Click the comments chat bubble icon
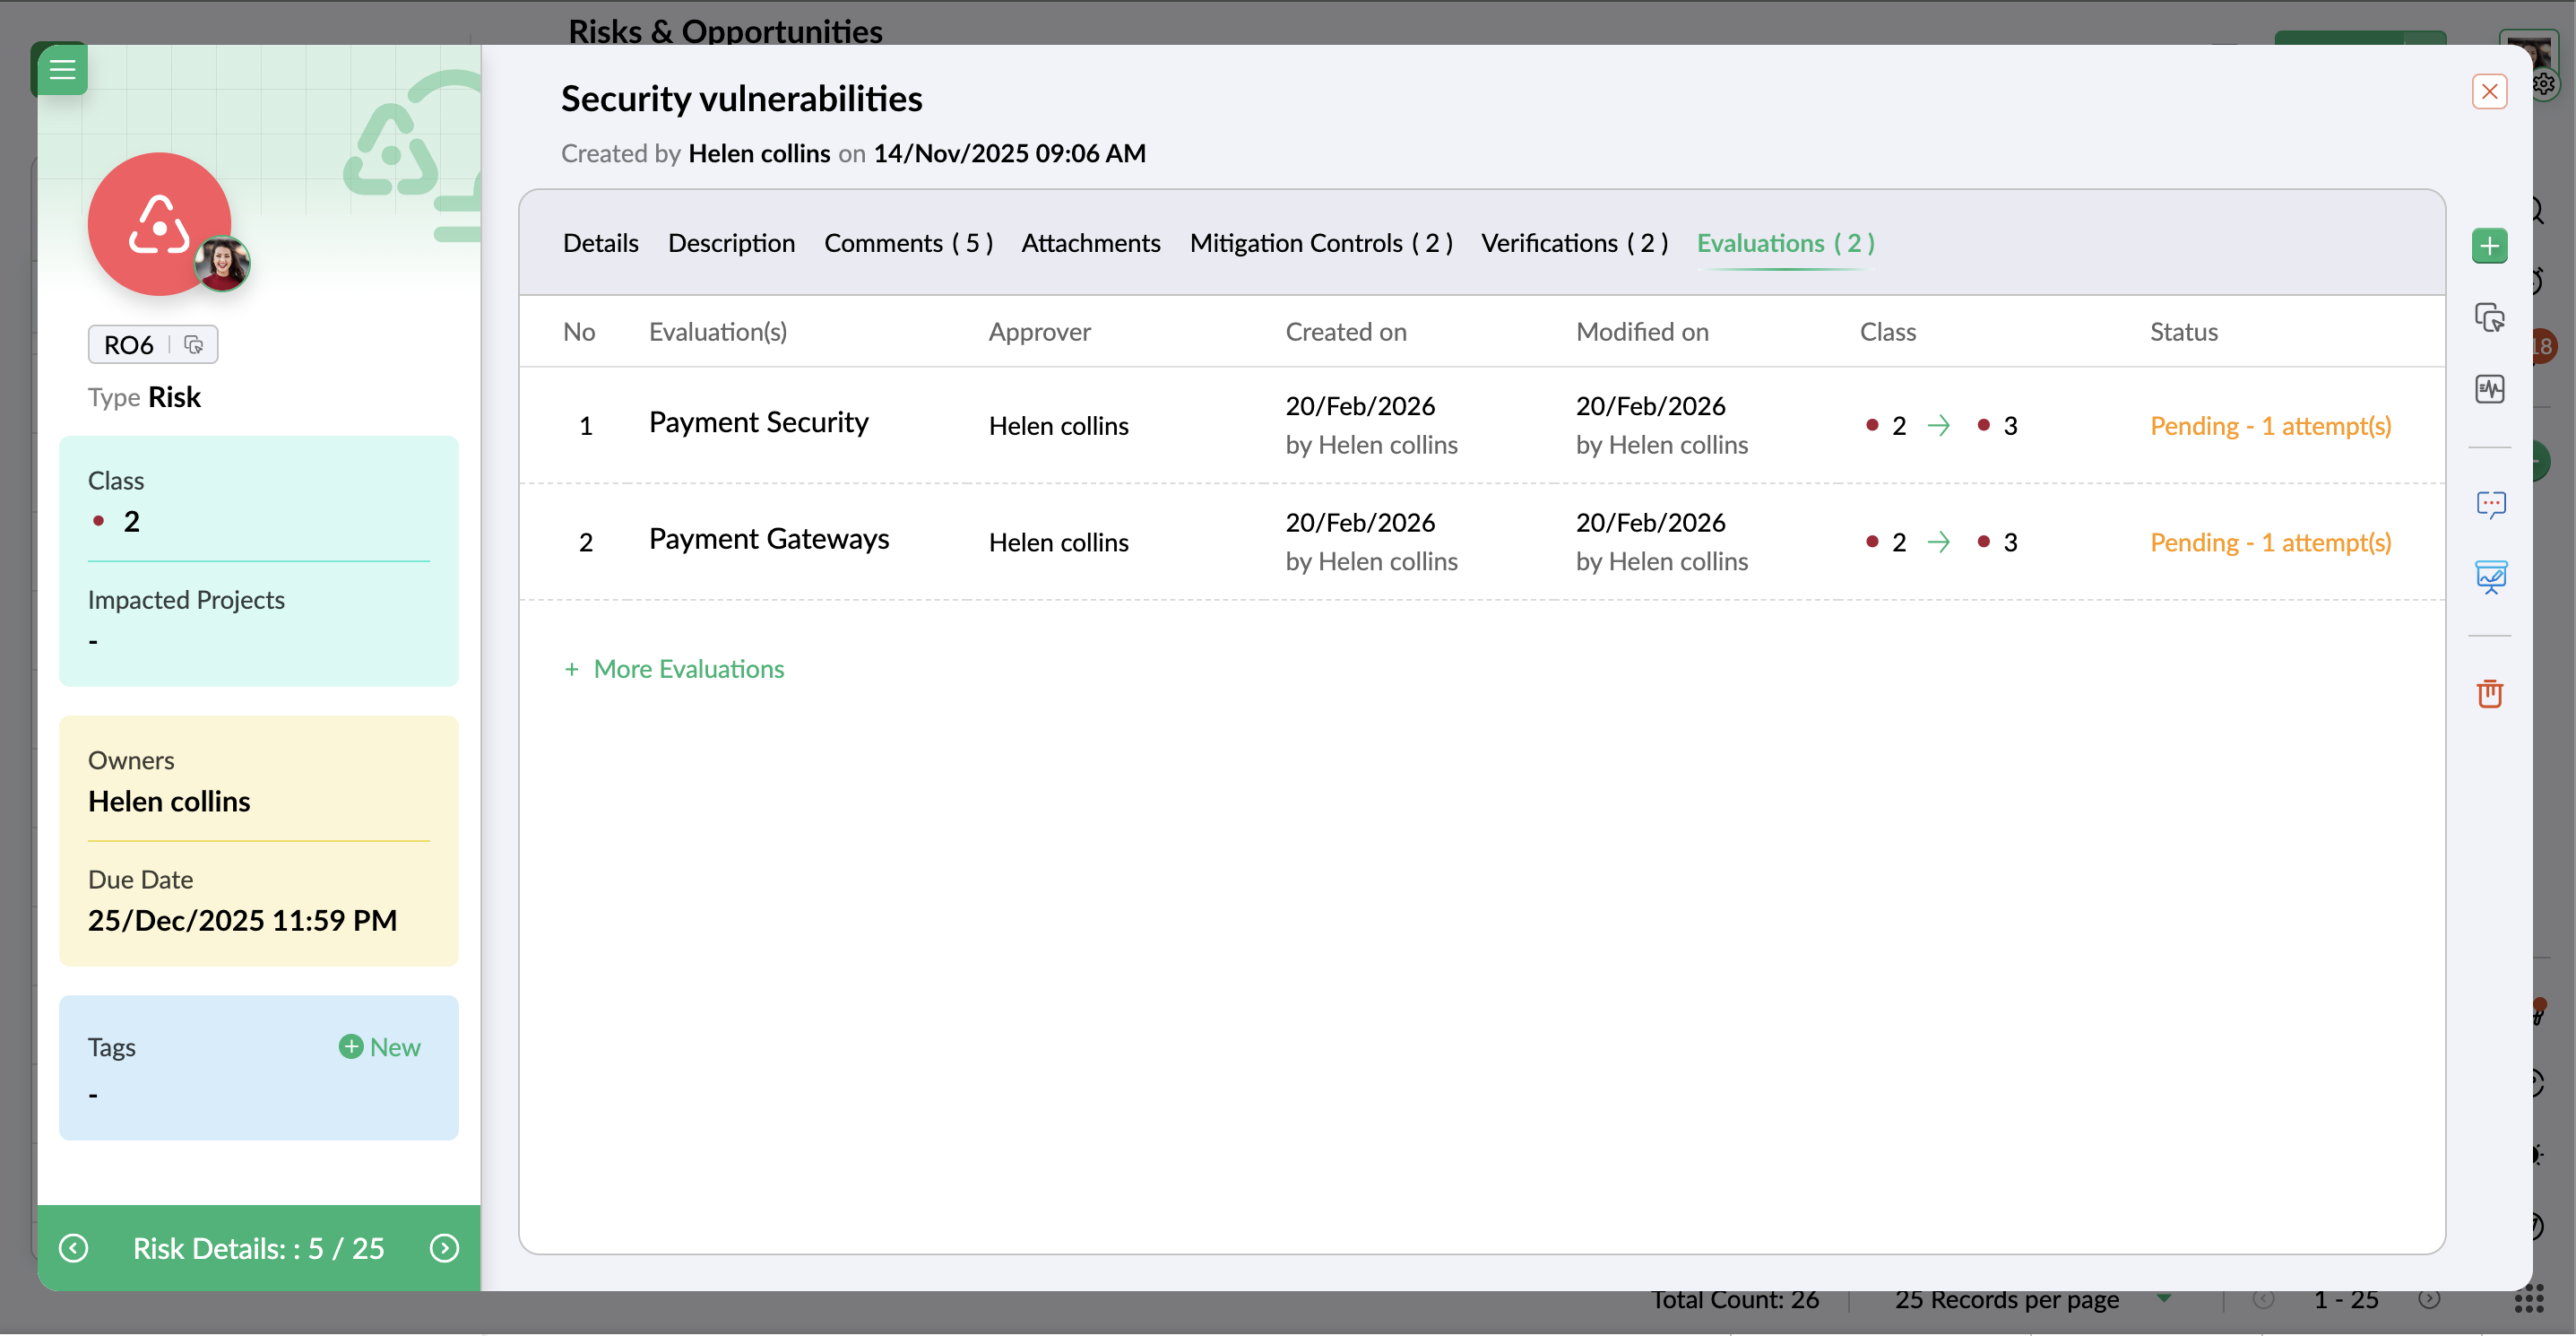This screenshot has width=2576, height=1336. pos(2489,504)
